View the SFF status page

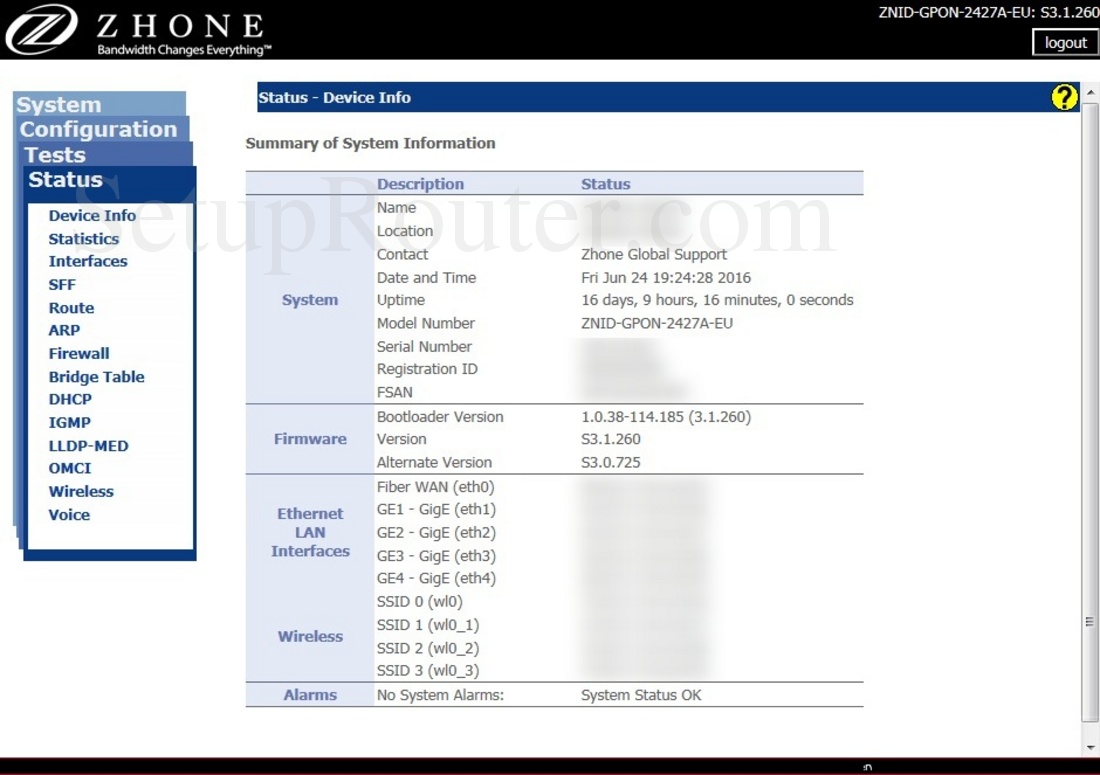62,285
